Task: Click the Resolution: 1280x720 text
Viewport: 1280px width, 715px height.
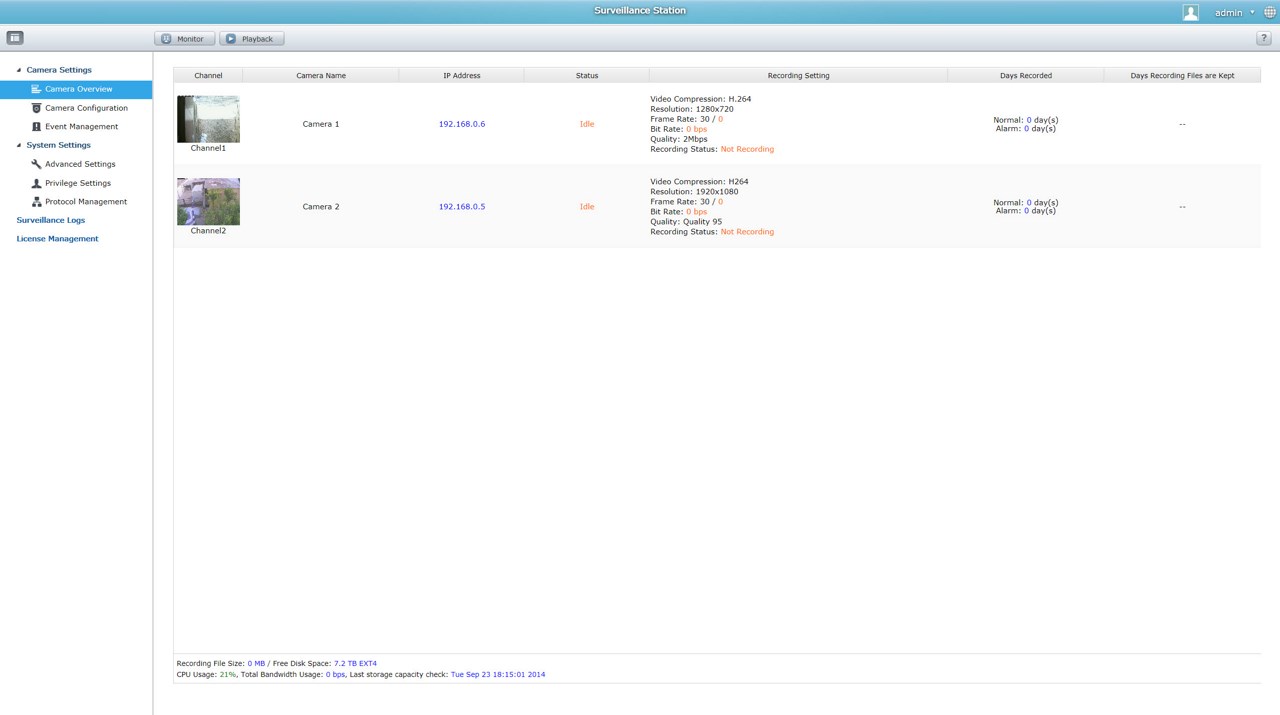Action: (x=692, y=109)
